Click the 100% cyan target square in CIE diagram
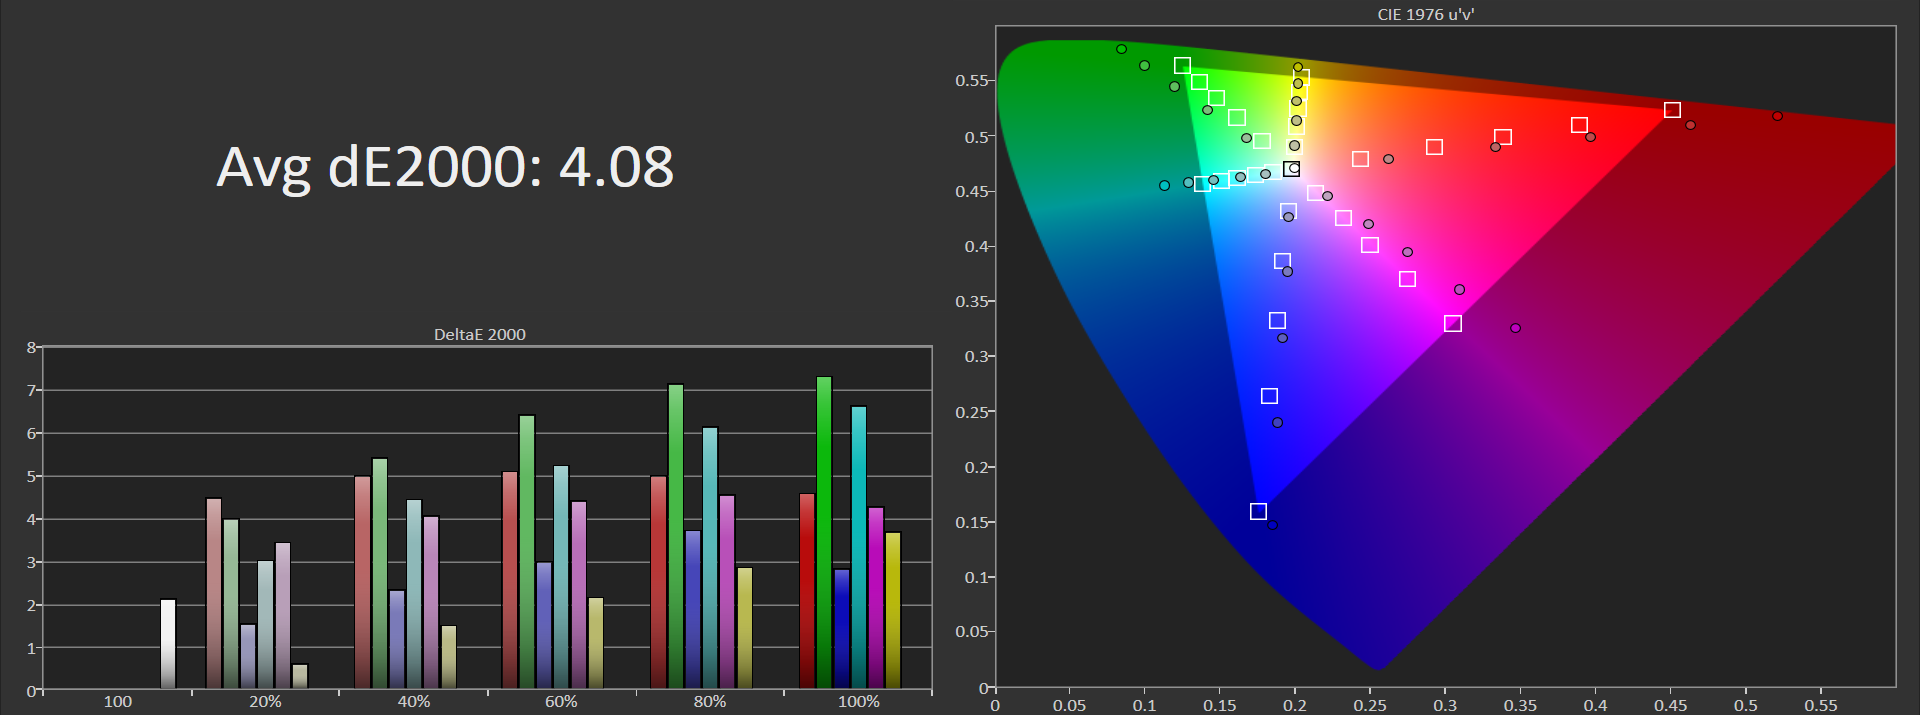The image size is (1920, 715). (1202, 184)
